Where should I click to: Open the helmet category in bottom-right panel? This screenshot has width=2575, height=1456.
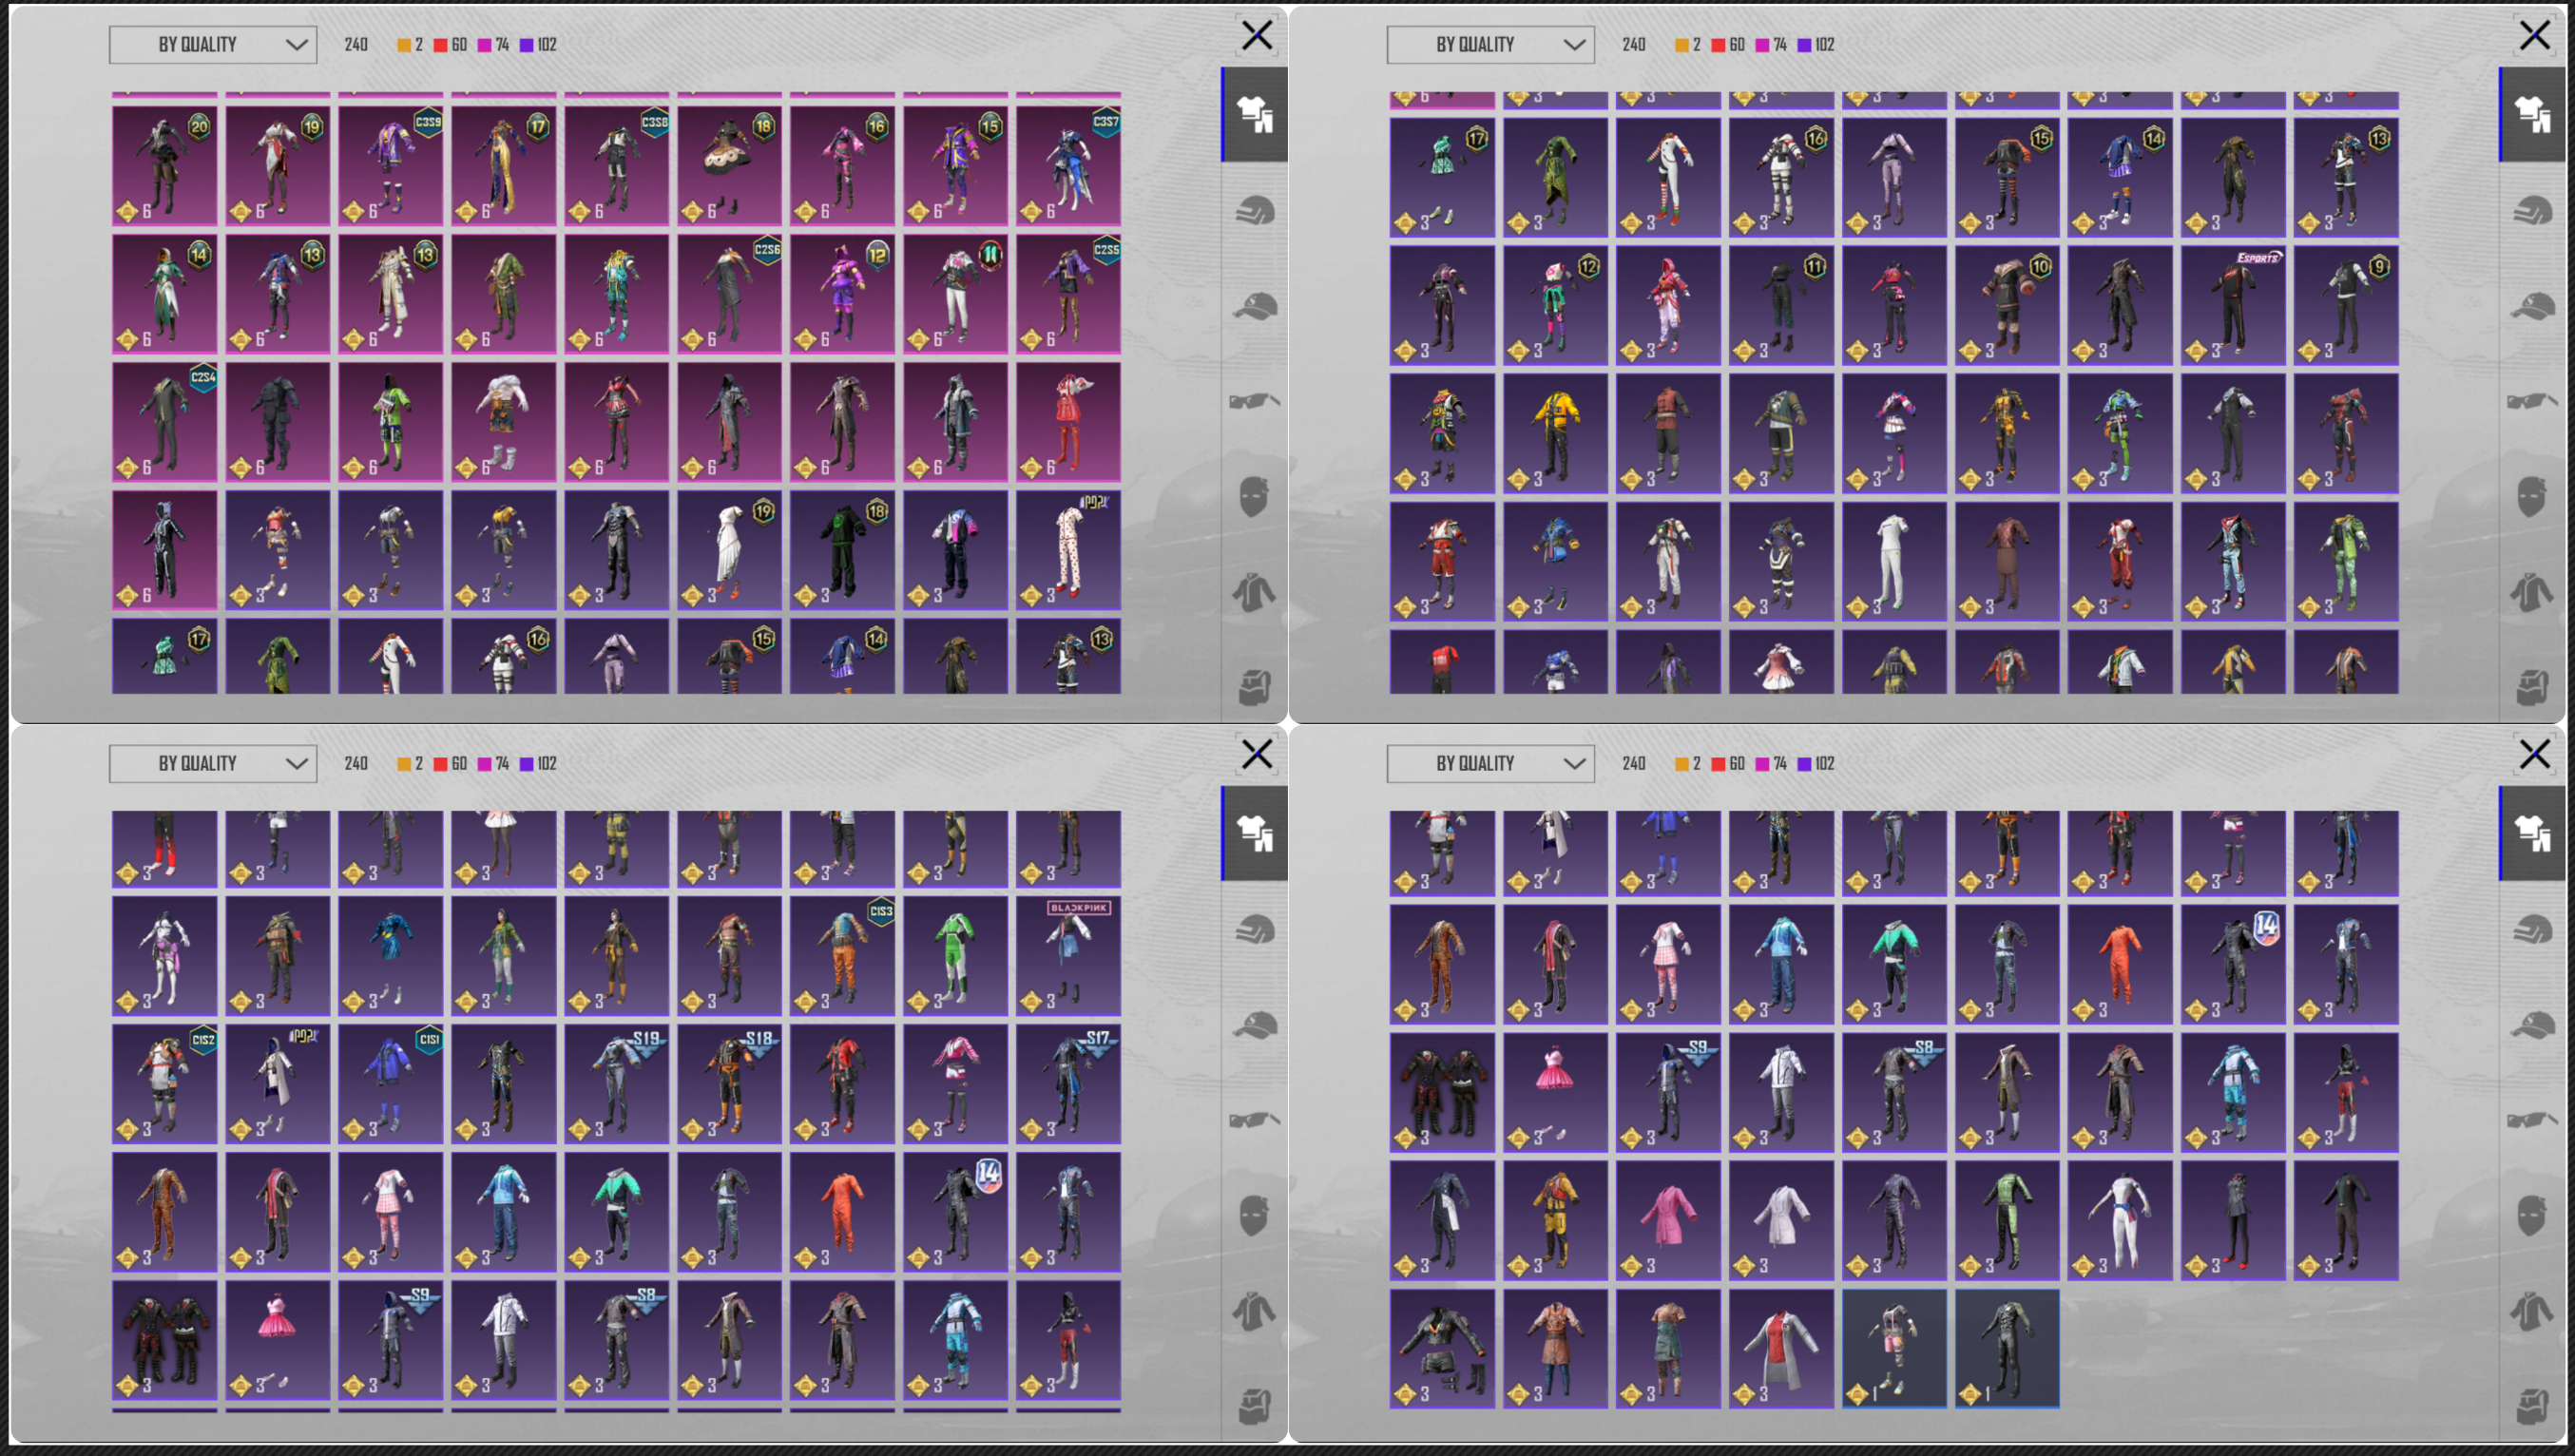click(2532, 929)
